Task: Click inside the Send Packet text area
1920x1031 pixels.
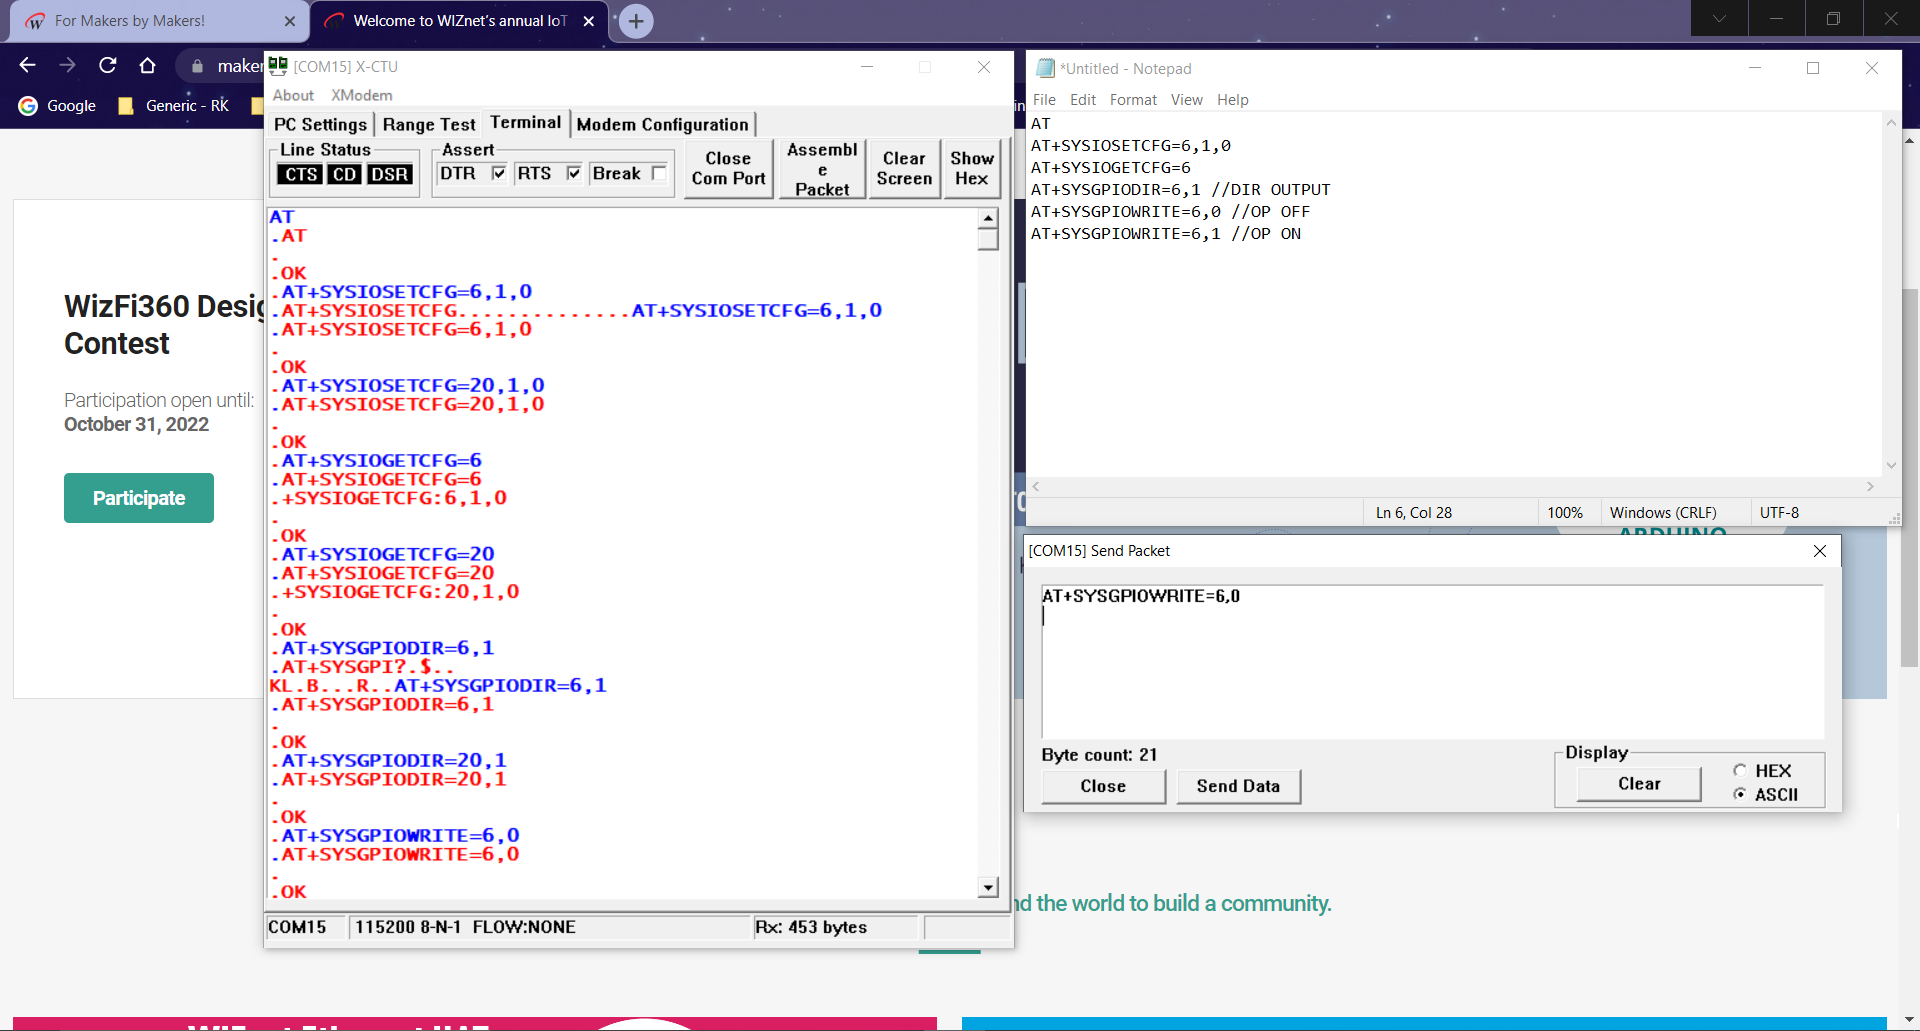Action: [x=1432, y=661]
